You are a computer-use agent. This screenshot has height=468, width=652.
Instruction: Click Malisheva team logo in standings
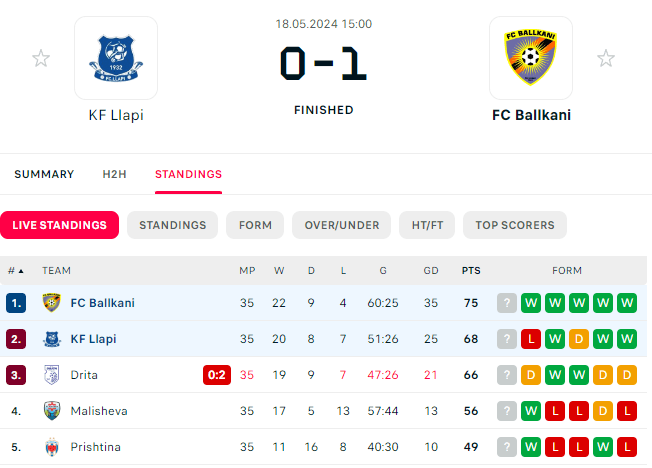[52, 411]
